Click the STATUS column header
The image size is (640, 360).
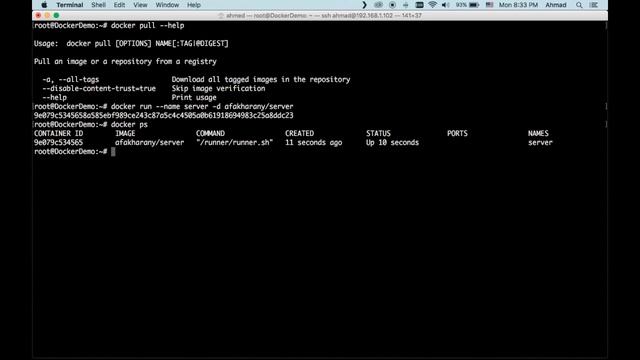(x=378, y=133)
